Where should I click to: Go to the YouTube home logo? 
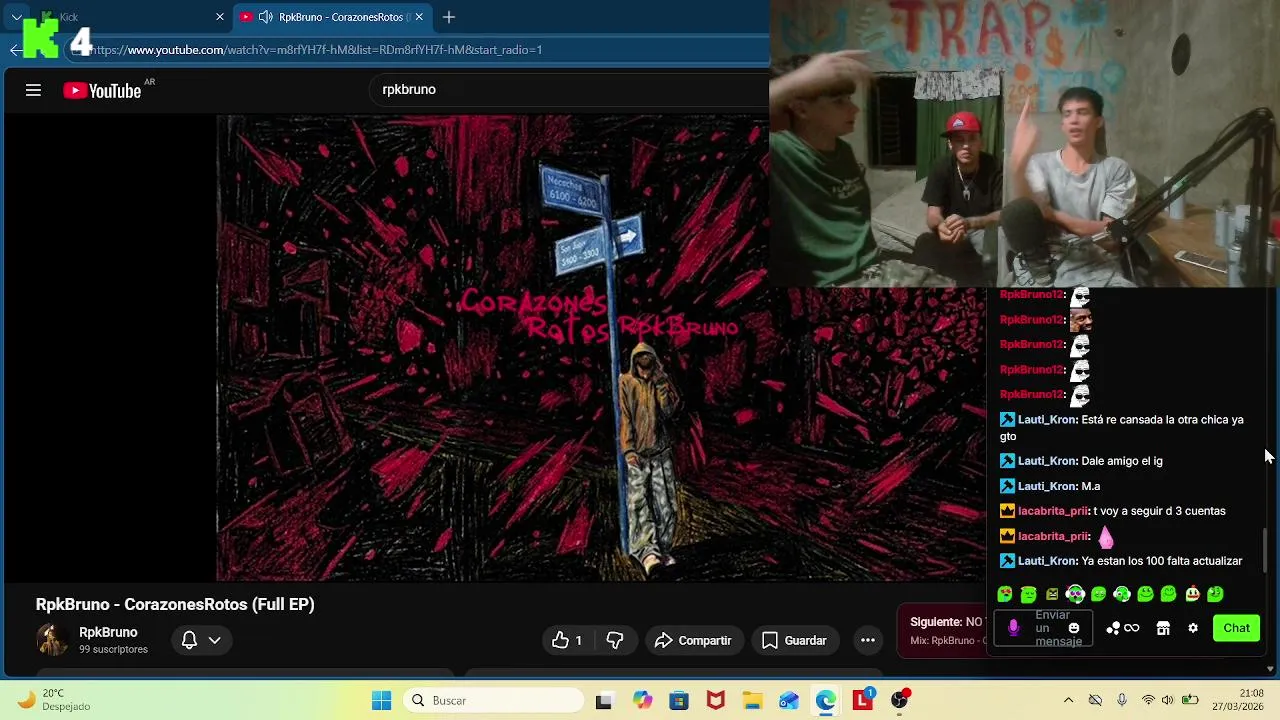point(102,91)
